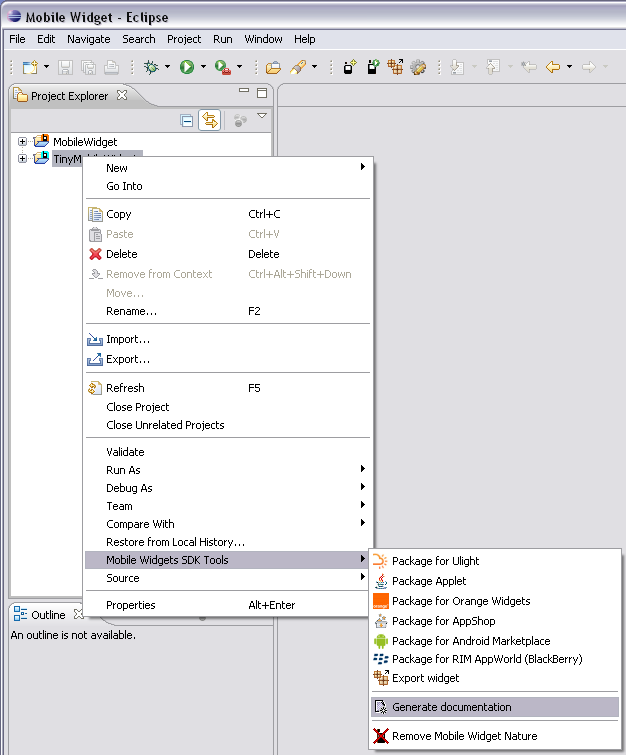The height and width of the screenshot is (755, 626).
Task: Click Collapse All in Project Explorer
Action: (187, 120)
